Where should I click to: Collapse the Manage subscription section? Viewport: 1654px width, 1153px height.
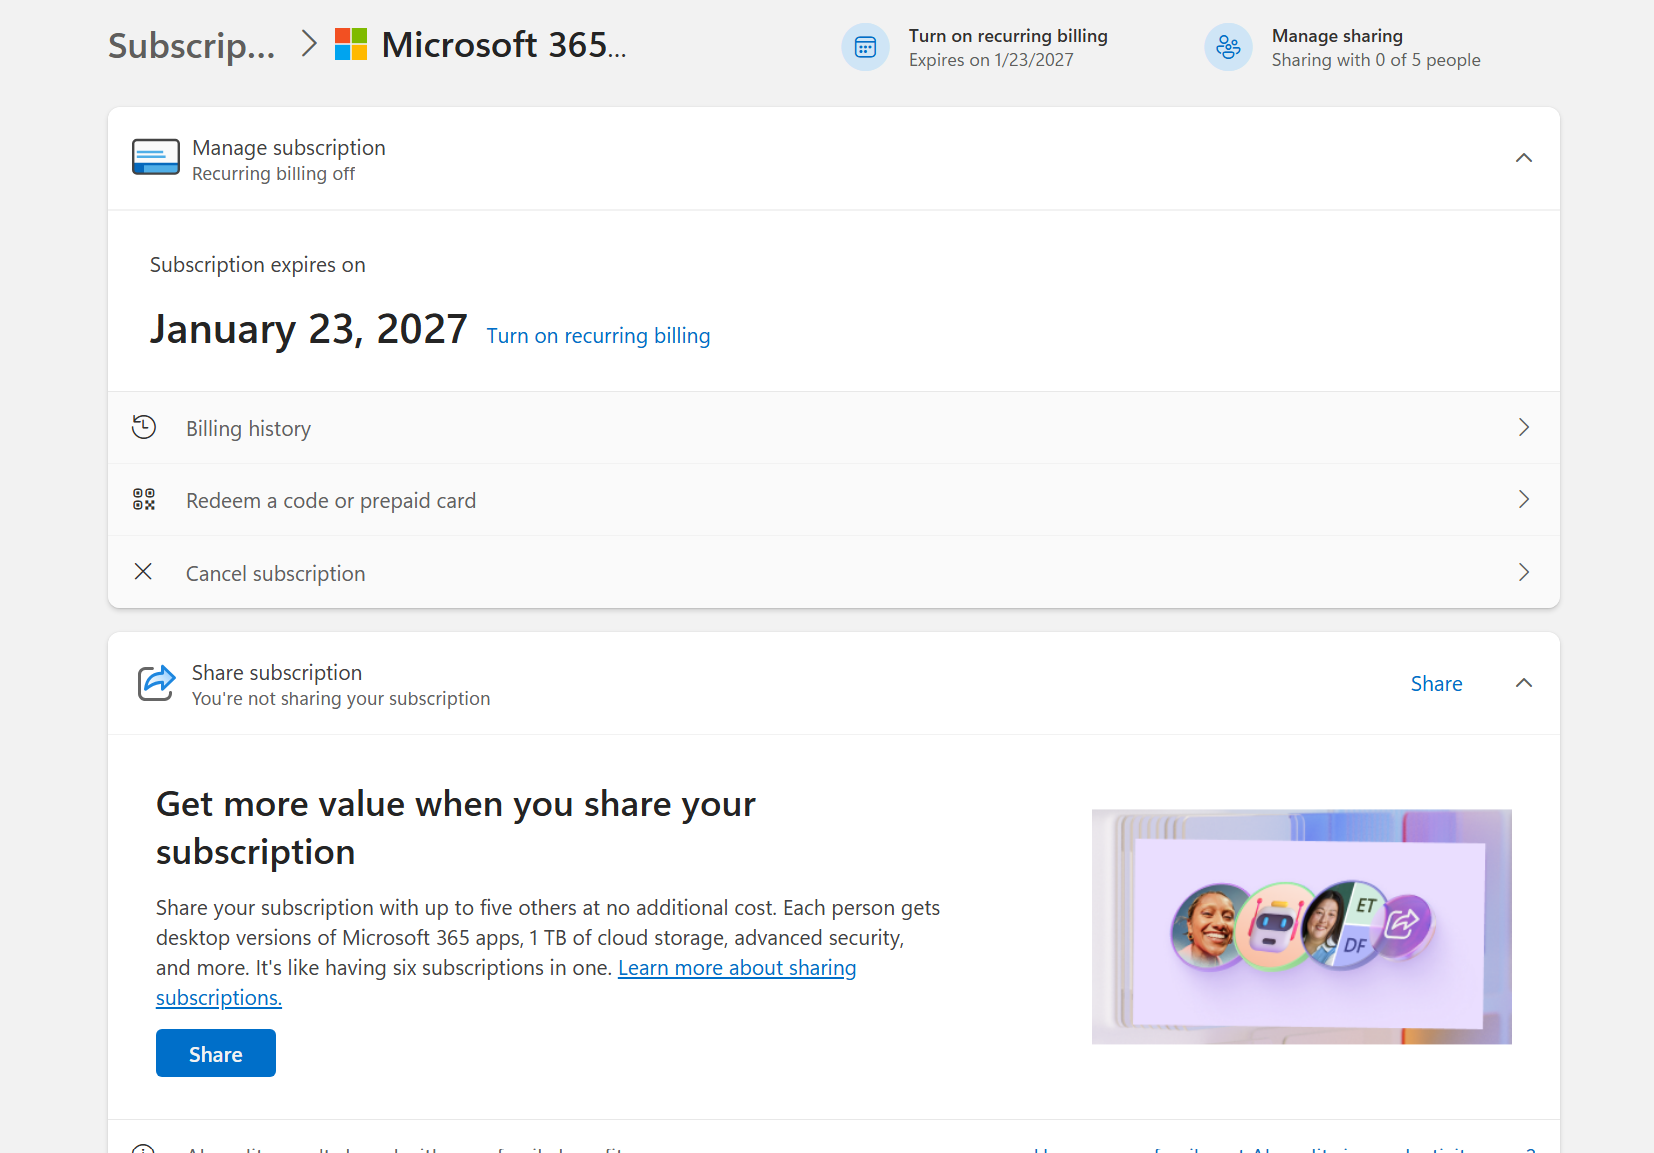click(x=1523, y=158)
